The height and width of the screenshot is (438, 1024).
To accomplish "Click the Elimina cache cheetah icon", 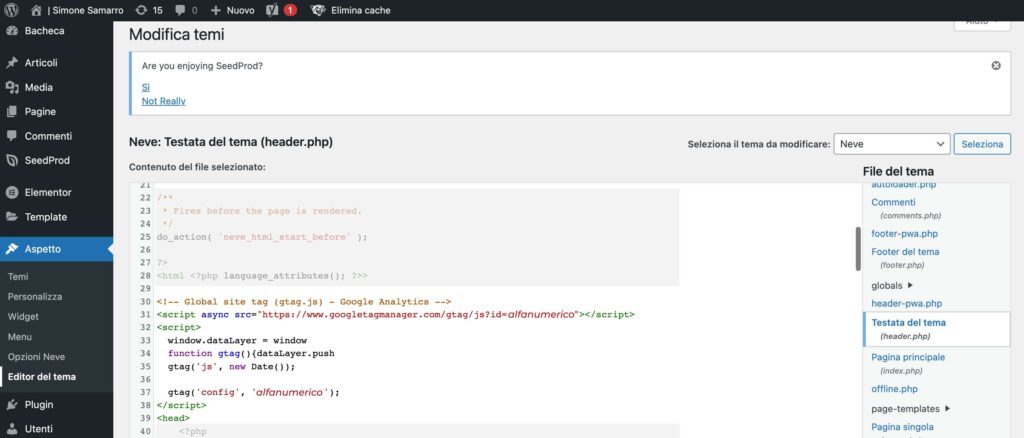I will pos(318,10).
